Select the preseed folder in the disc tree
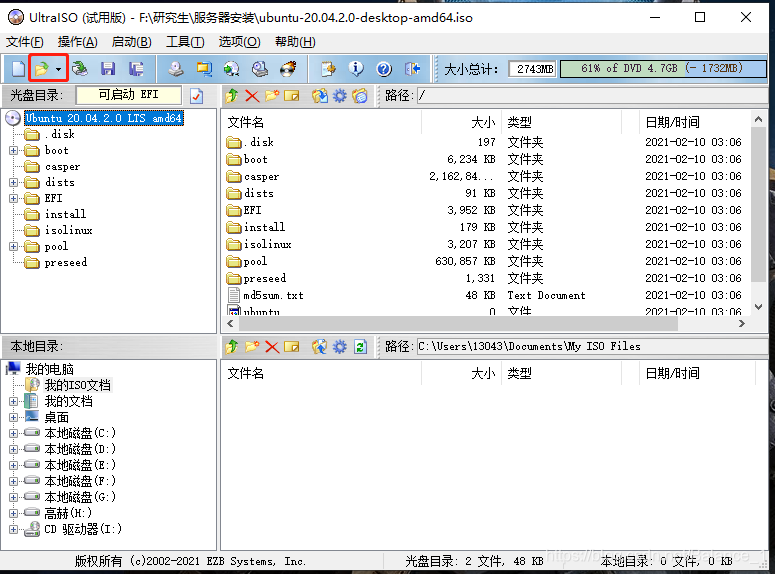This screenshot has width=775, height=574. click(66, 263)
